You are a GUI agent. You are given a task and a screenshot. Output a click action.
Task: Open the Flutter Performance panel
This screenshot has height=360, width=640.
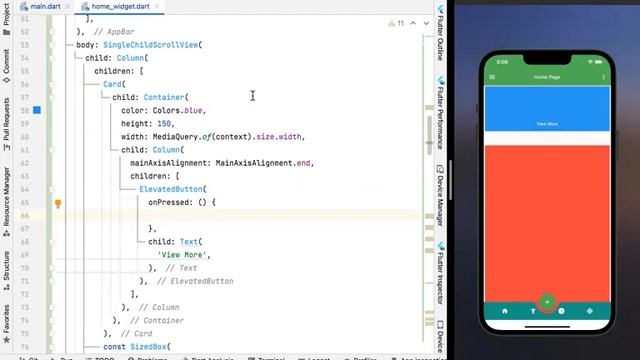point(440,112)
